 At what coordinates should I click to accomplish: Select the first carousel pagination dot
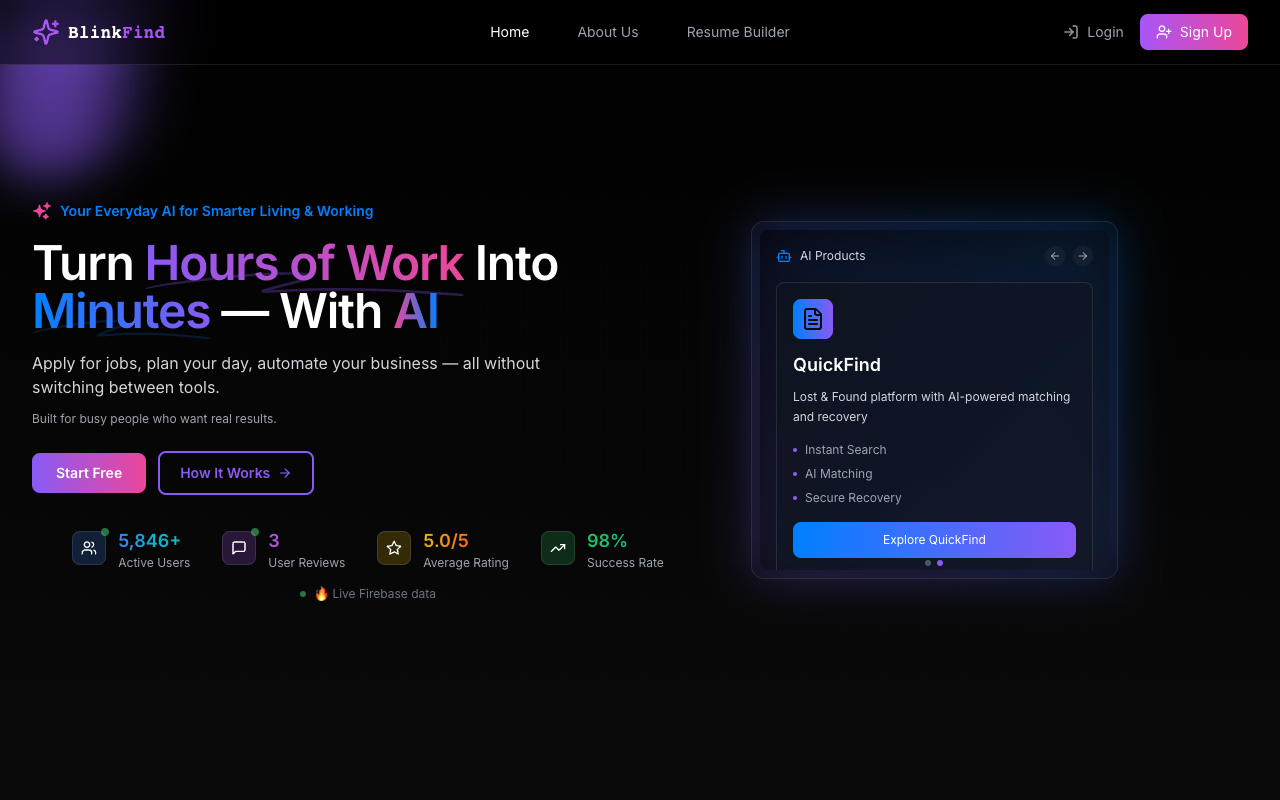click(927, 563)
